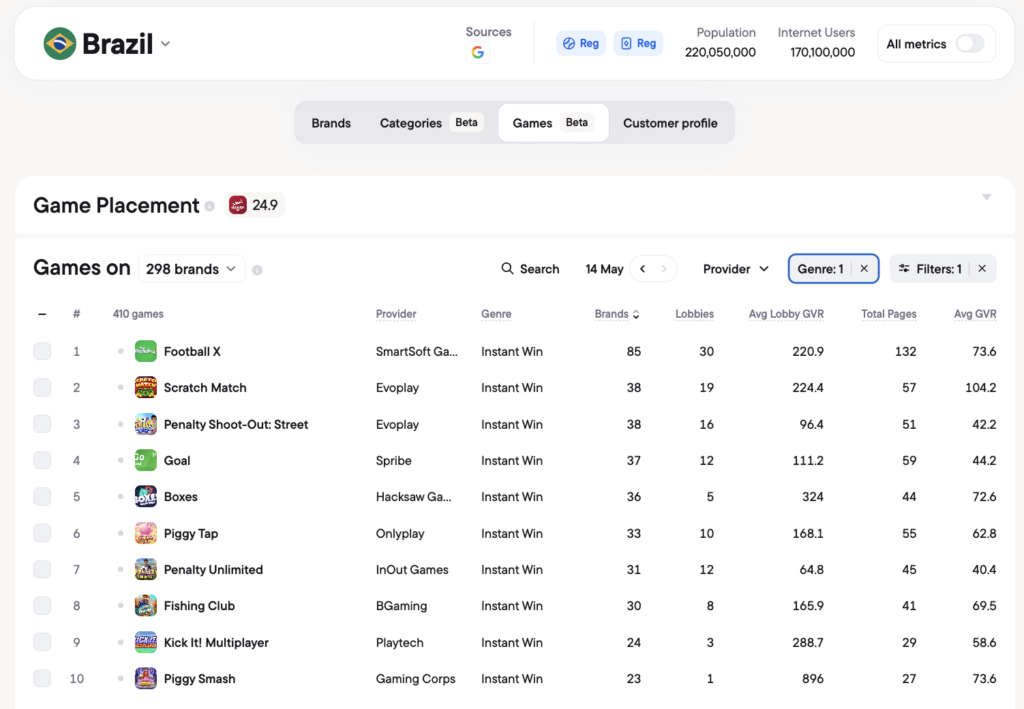Click the red game icon next to 24.9
Image resolution: width=1024 pixels, height=709 pixels.
click(x=238, y=205)
